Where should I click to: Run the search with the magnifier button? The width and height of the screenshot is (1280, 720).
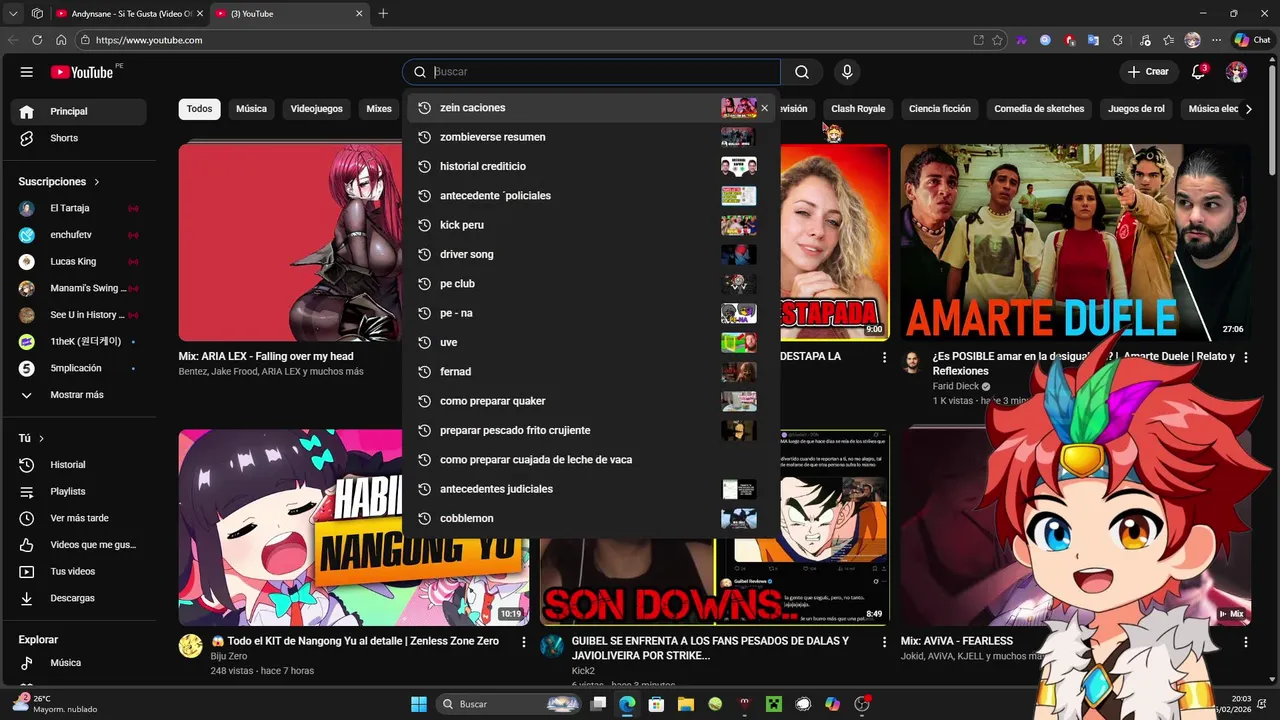click(802, 72)
